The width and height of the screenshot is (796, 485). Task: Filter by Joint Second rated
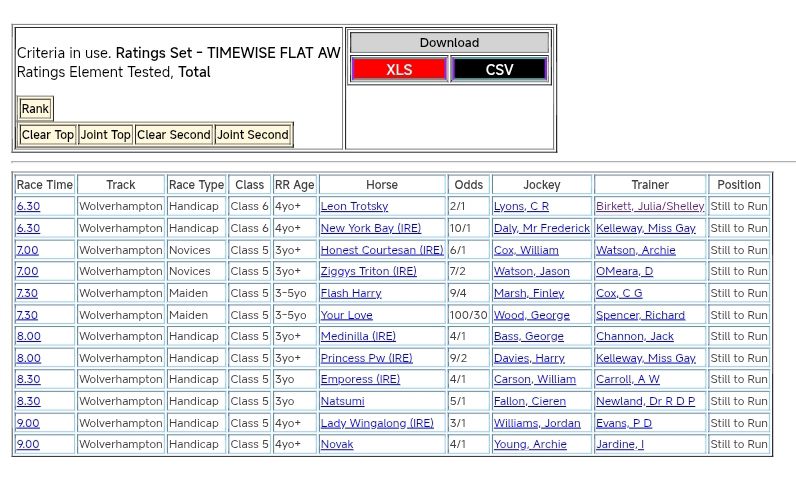click(253, 135)
